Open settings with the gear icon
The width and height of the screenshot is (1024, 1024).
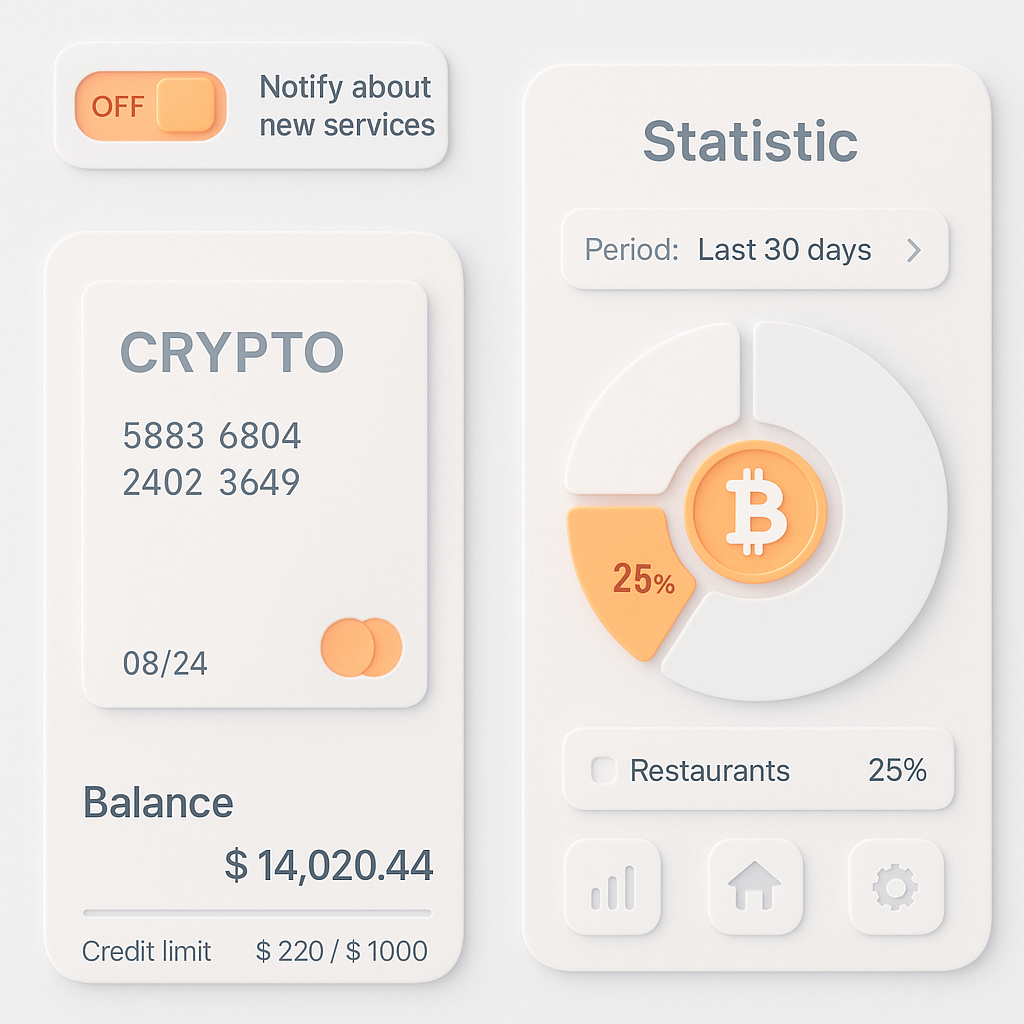(x=896, y=887)
